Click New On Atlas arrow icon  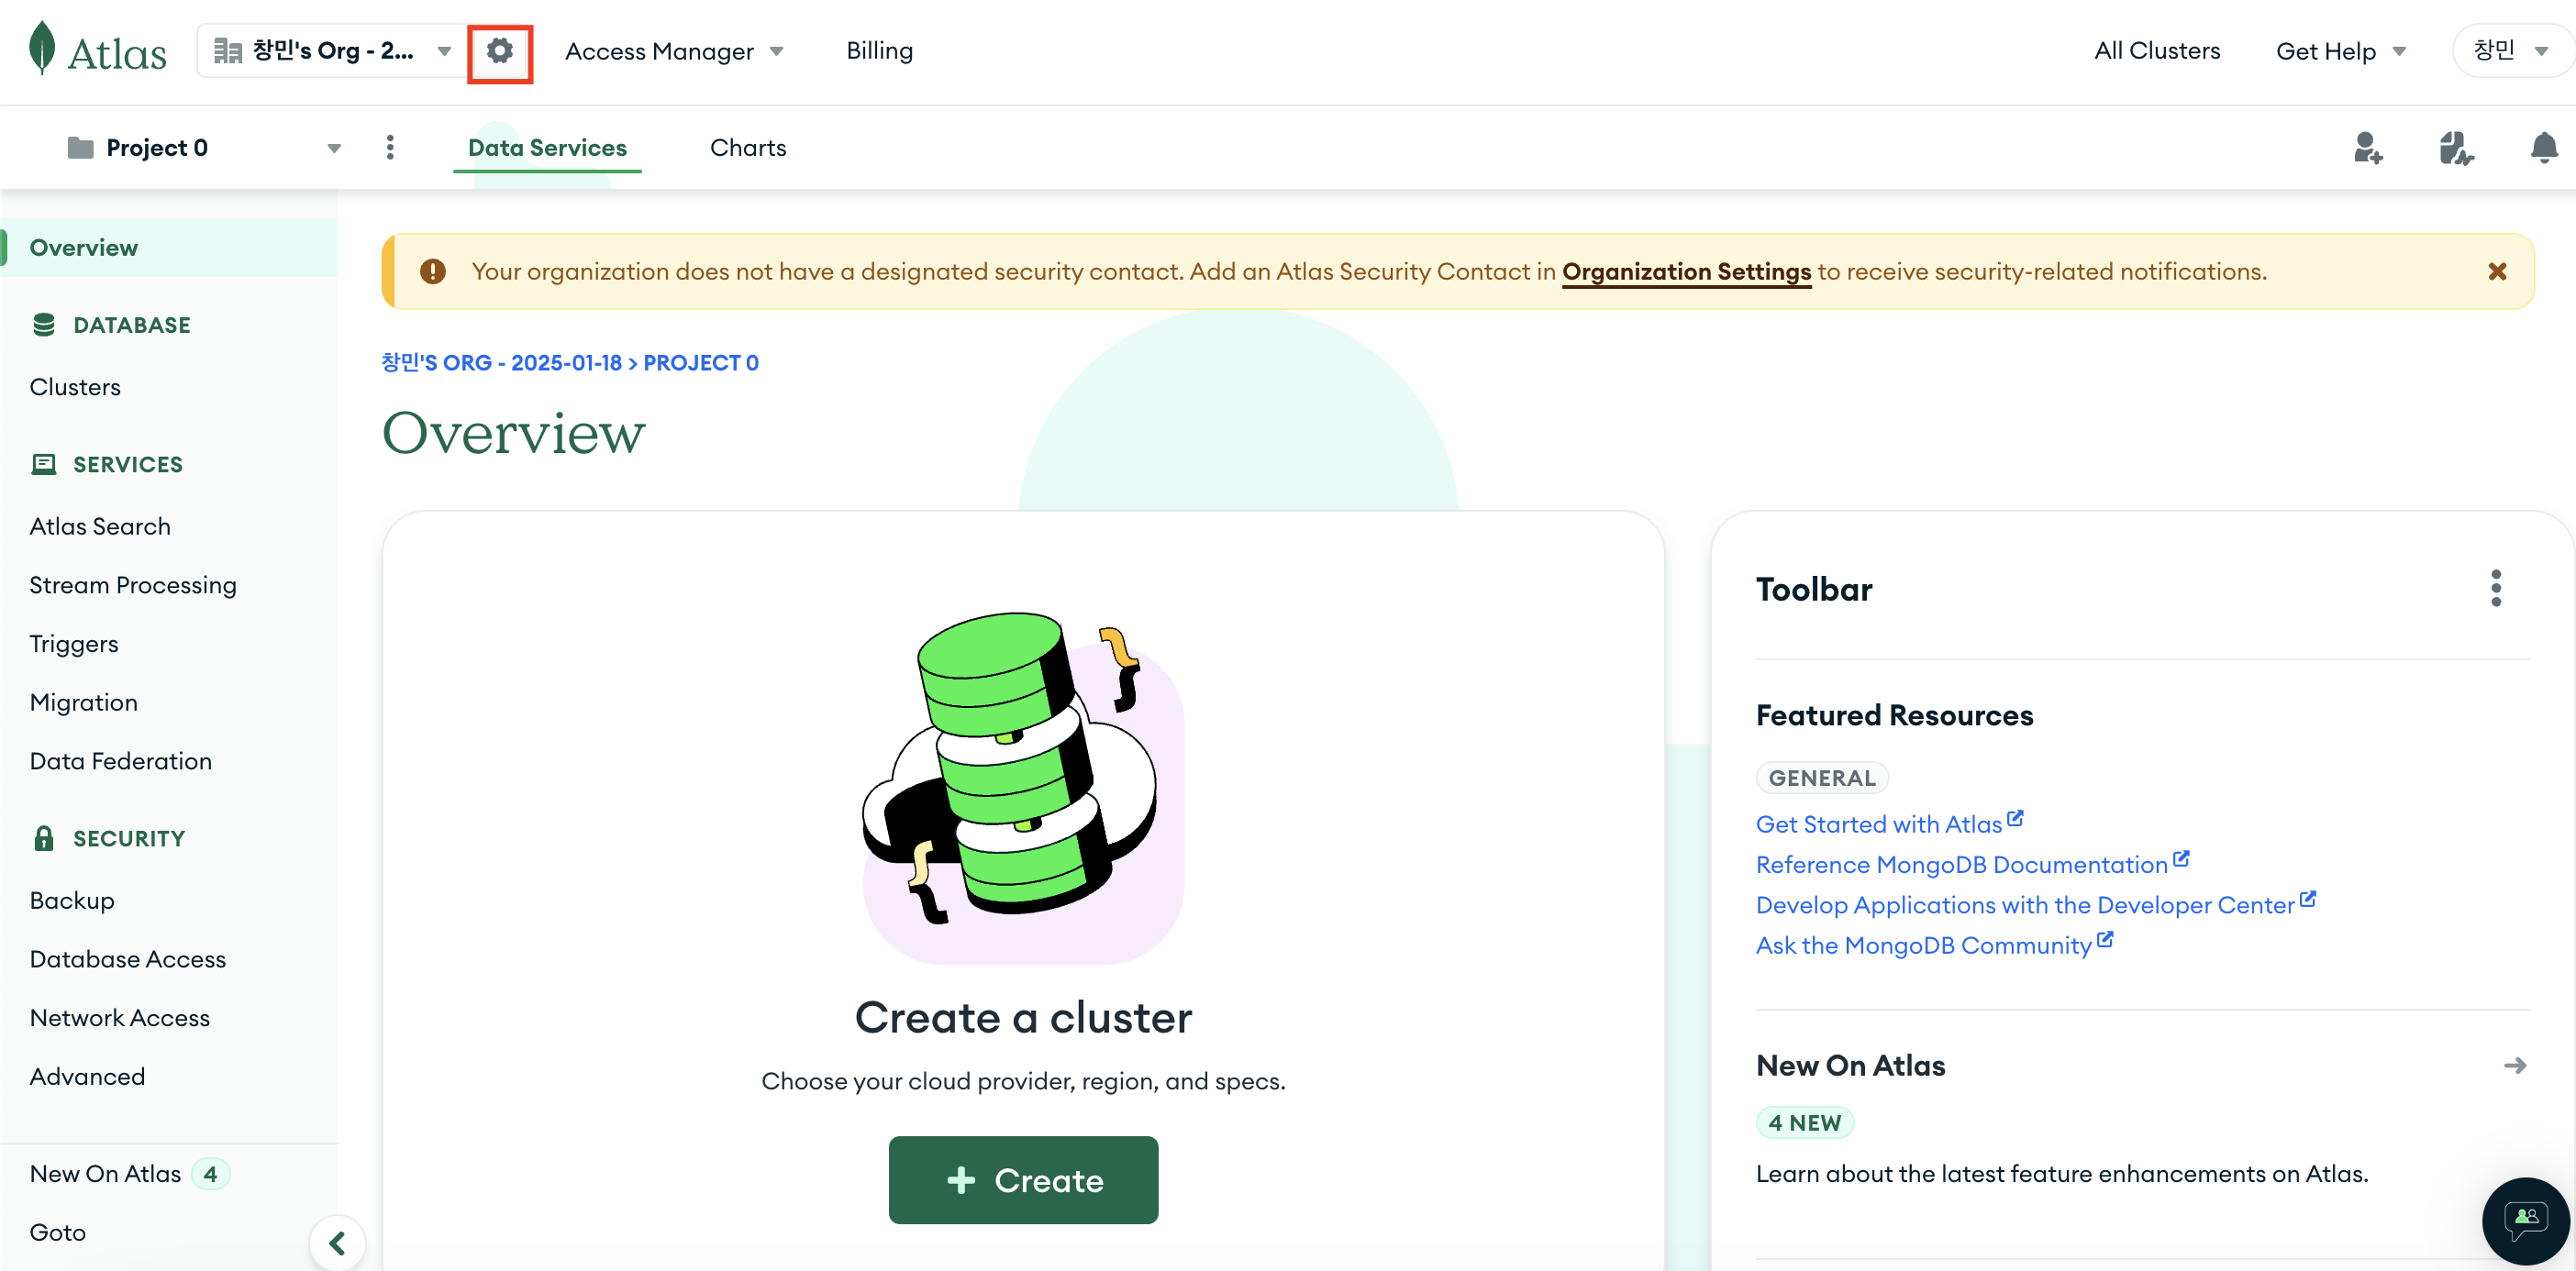[x=2515, y=1066]
